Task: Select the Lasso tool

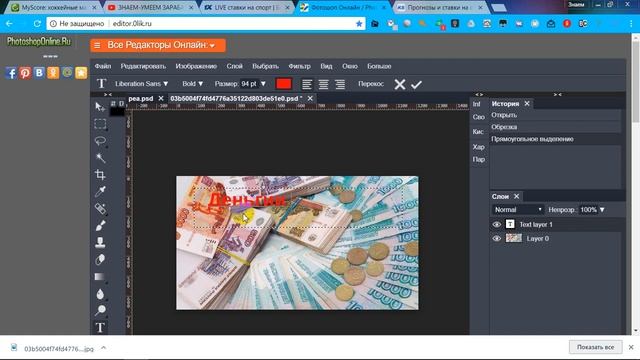Action: coord(100,141)
